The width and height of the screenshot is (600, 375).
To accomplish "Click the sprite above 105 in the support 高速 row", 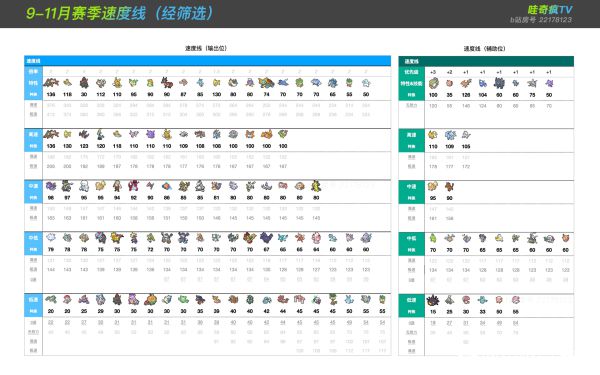I will click(466, 134).
